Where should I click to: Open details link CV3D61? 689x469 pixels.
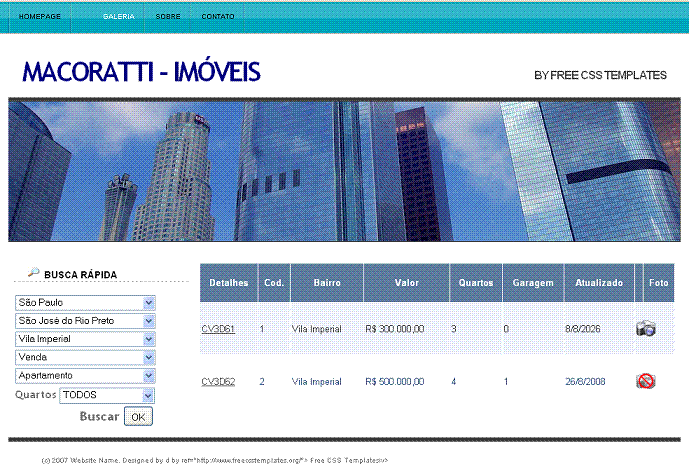218,329
